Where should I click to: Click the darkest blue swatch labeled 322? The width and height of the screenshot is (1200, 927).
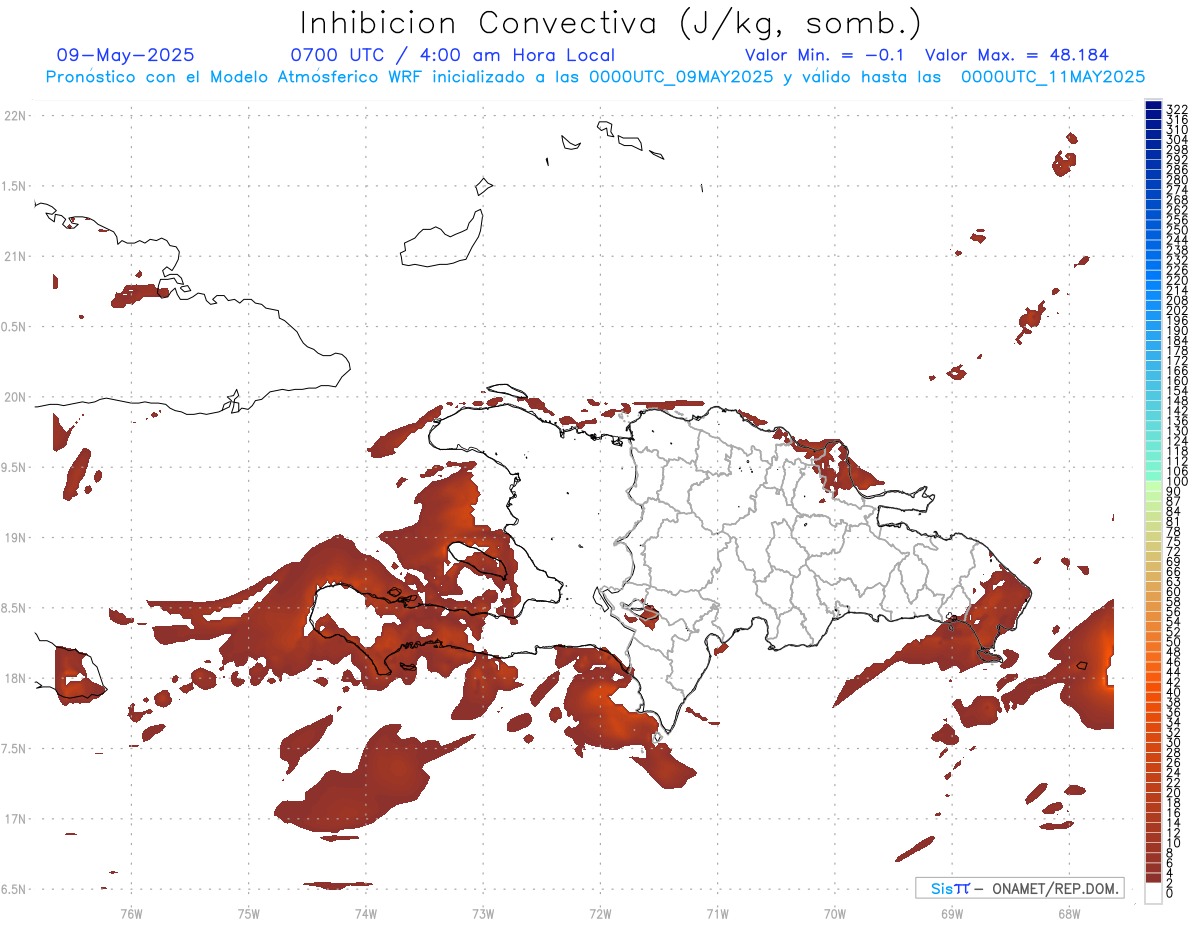point(1153,106)
